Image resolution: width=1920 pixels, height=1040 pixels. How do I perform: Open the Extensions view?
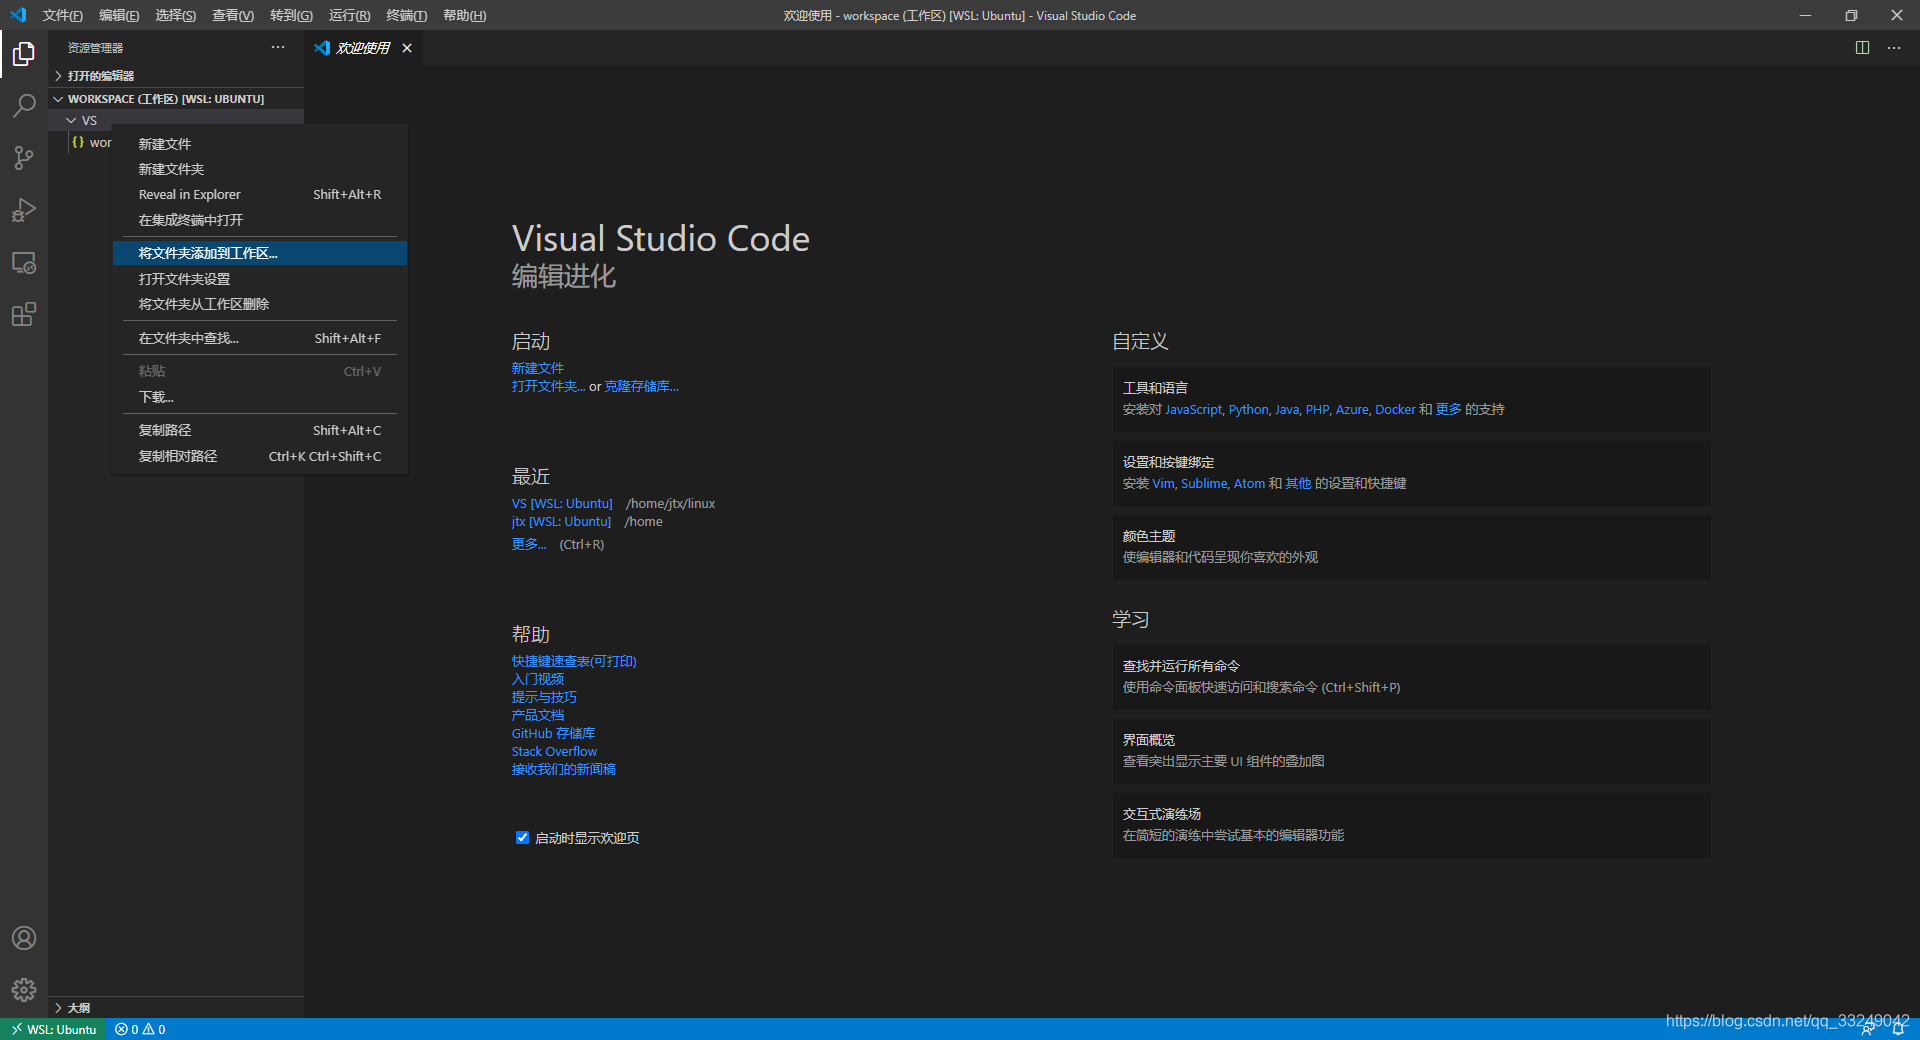[24, 315]
